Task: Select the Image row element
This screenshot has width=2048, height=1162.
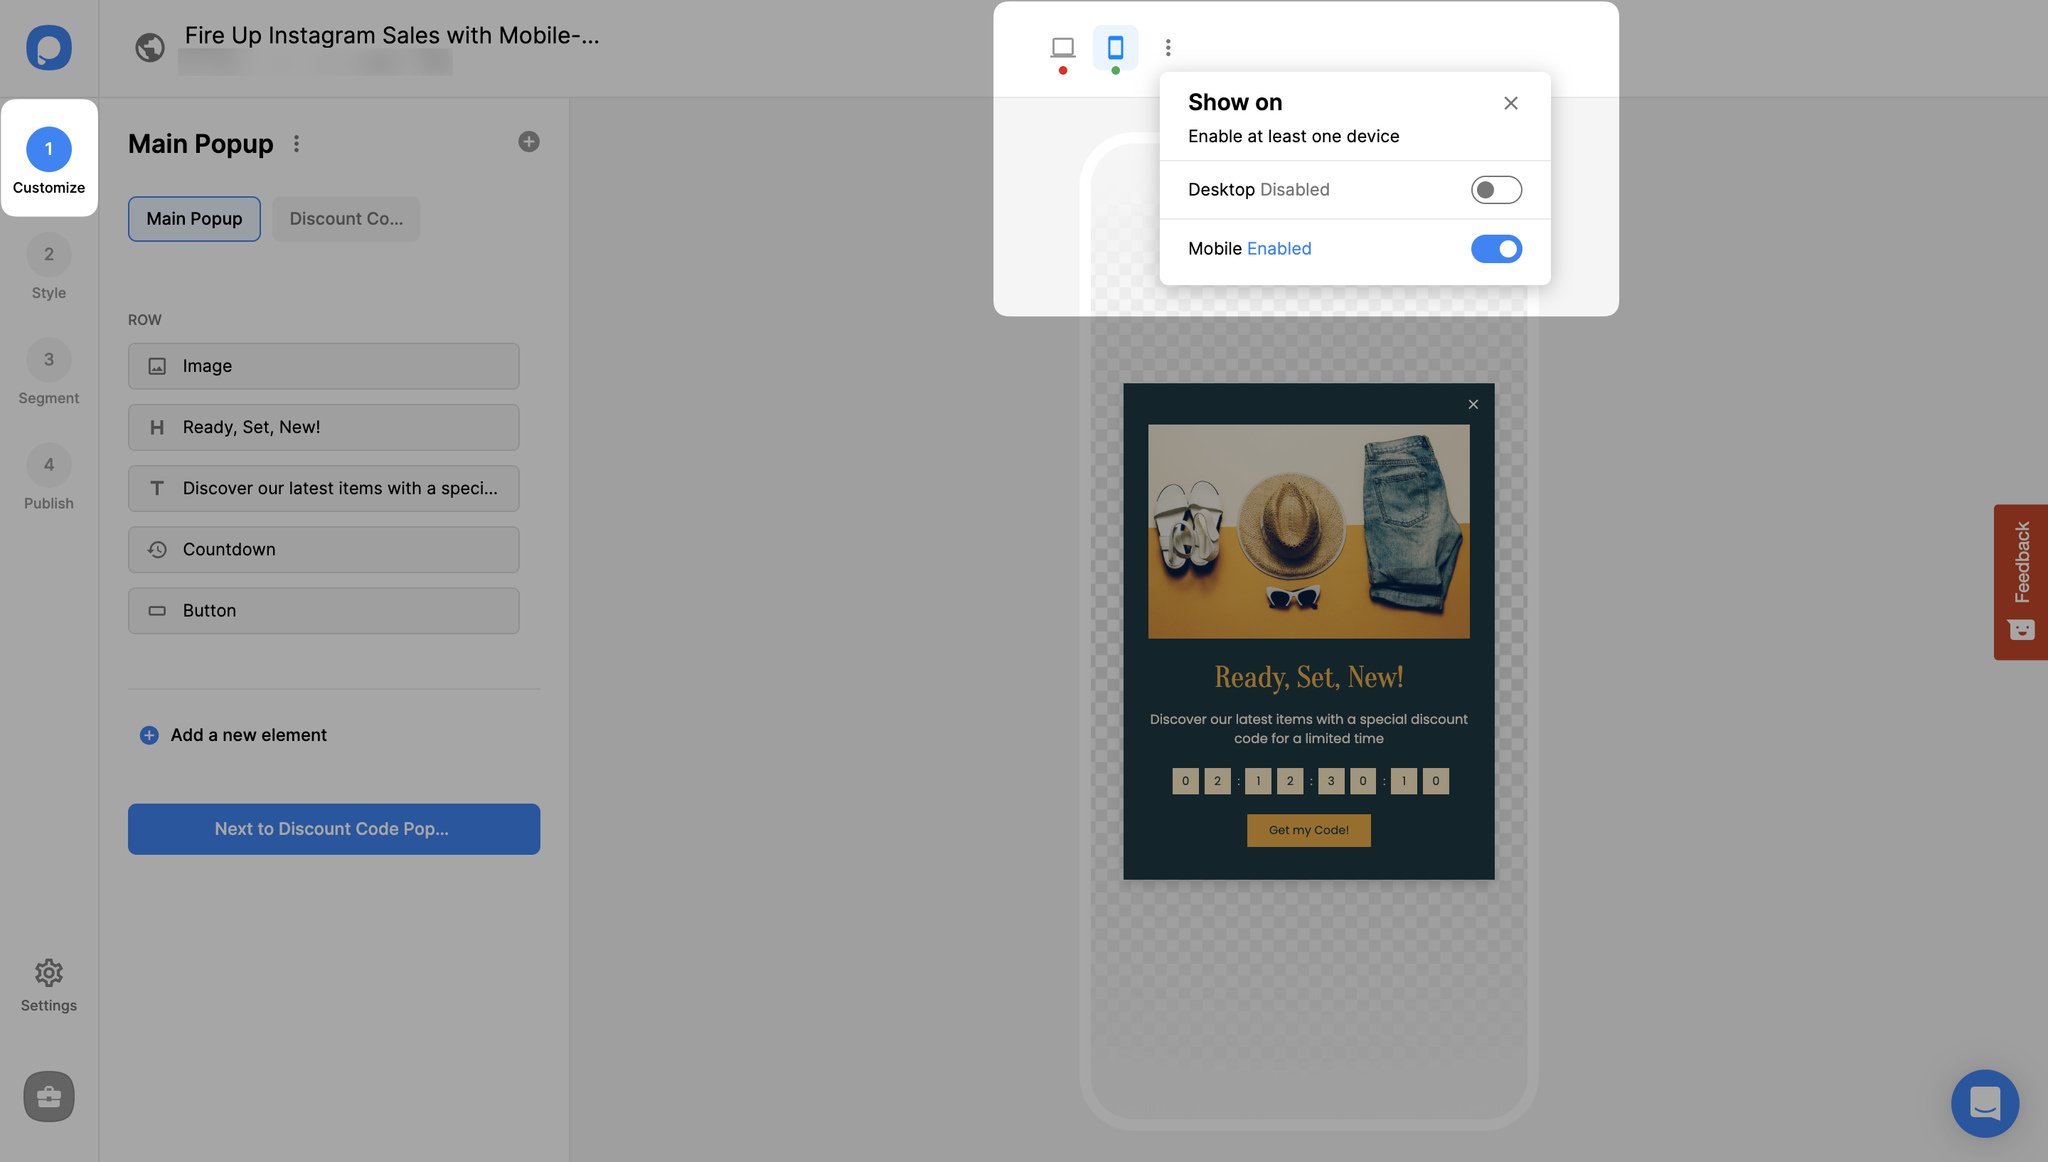Action: [323, 366]
